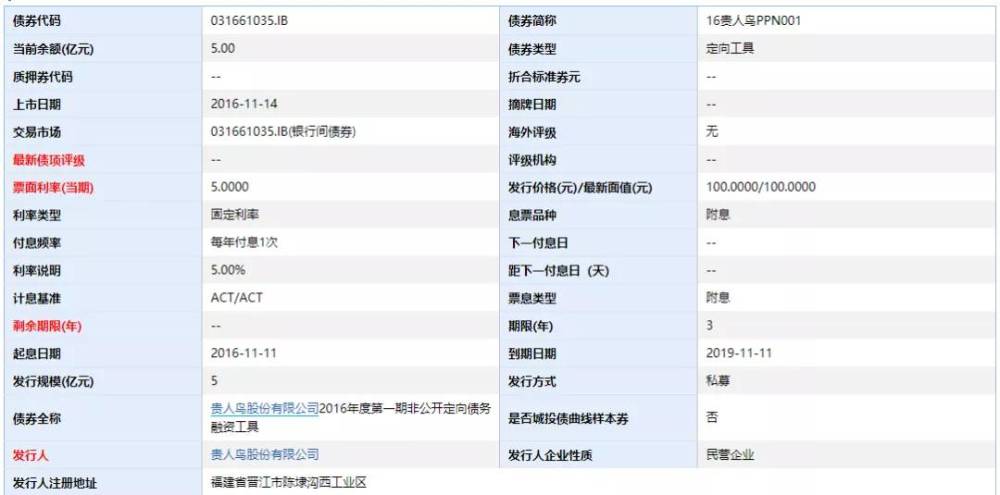
Task: Select bond code value 031661035.IB
Action: (x=249, y=20)
